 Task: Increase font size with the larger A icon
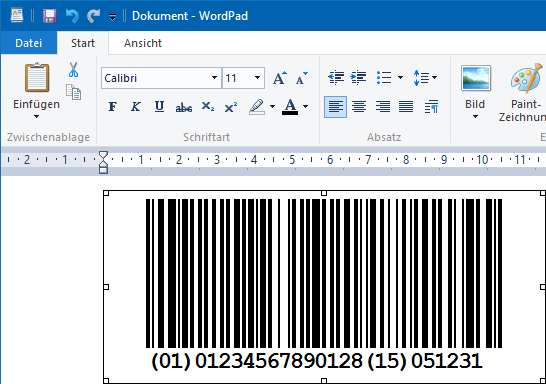280,78
